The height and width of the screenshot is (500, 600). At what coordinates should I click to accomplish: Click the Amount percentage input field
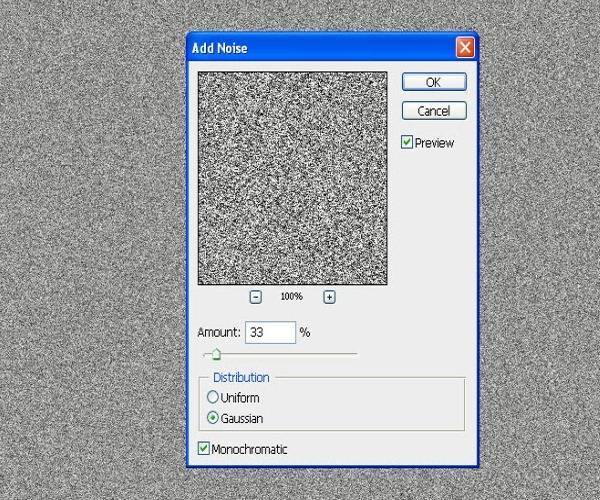271,332
